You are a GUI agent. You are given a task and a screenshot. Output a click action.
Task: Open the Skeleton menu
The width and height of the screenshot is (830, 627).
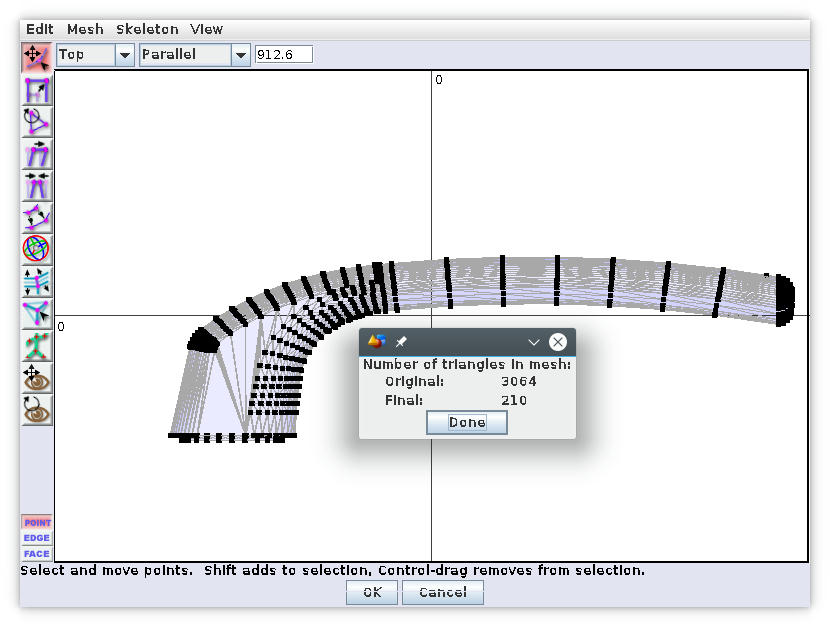[x=147, y=29]
